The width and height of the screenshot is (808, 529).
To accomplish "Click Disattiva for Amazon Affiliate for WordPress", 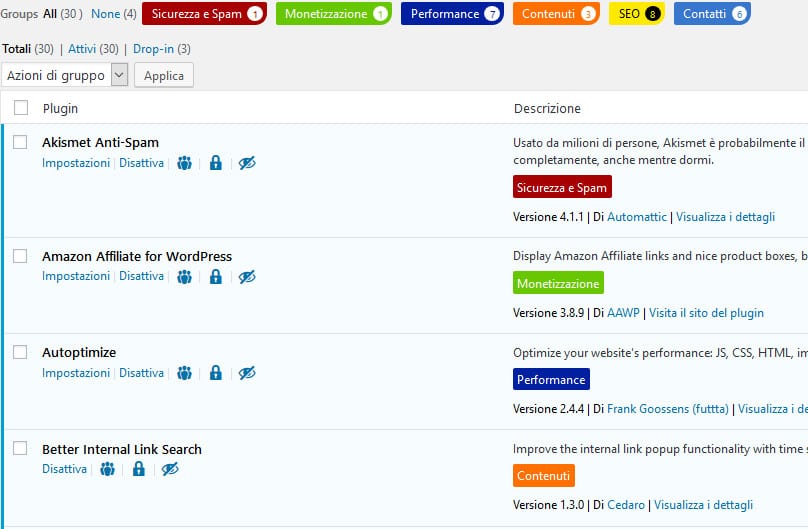I will [142, 276].
